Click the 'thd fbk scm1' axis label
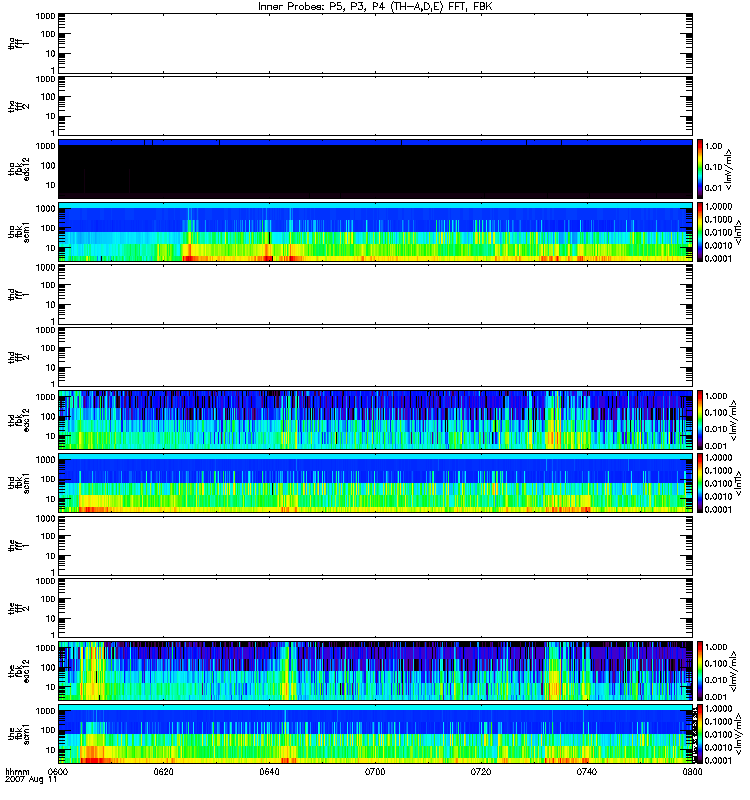The width and height of the screenshot is (750, 800). click(18, 483)
